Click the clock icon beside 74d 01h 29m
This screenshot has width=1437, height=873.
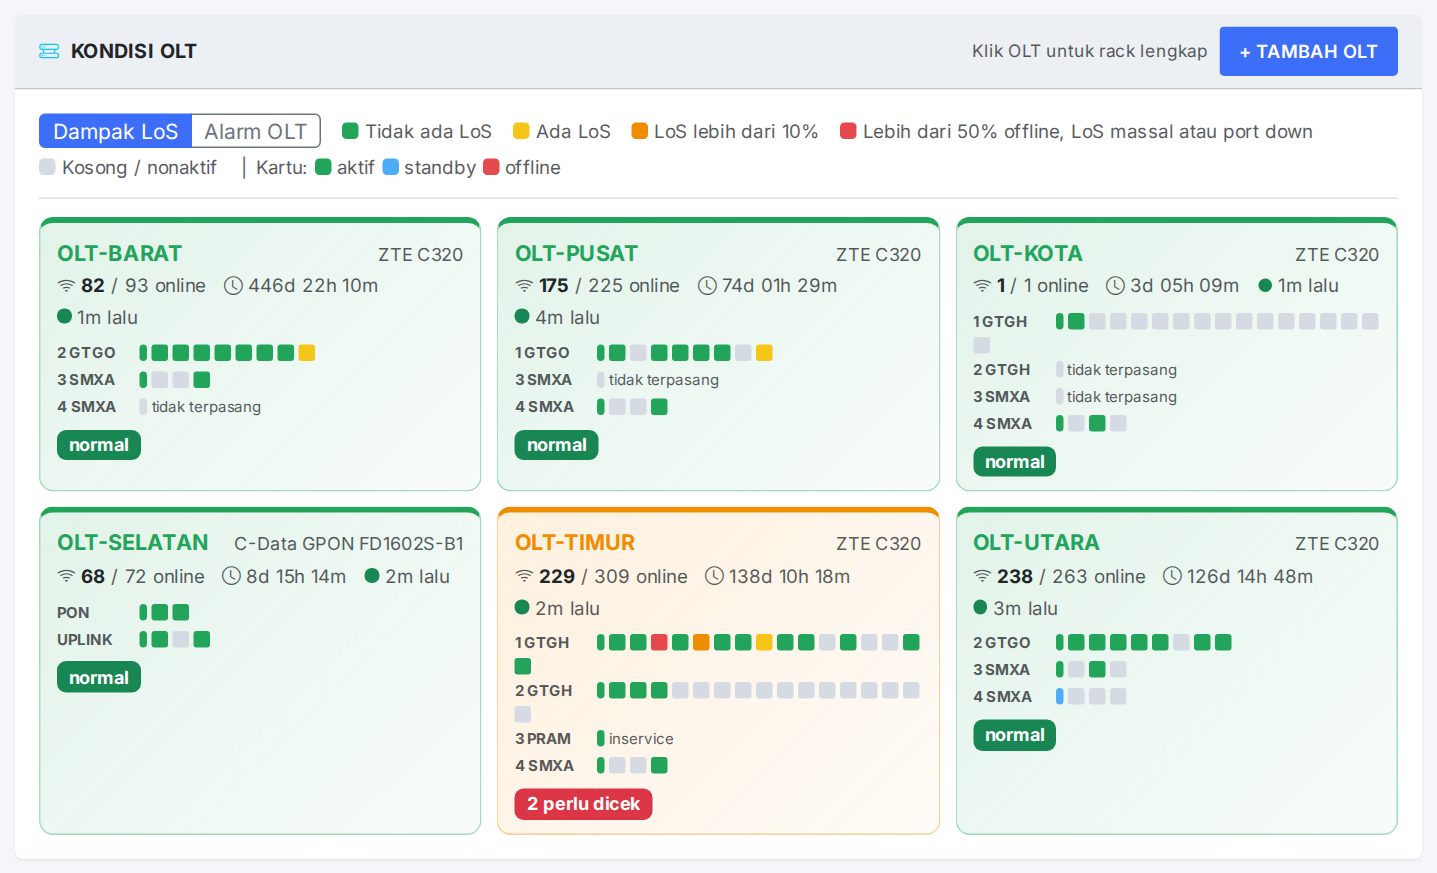[x=707, y=286]
